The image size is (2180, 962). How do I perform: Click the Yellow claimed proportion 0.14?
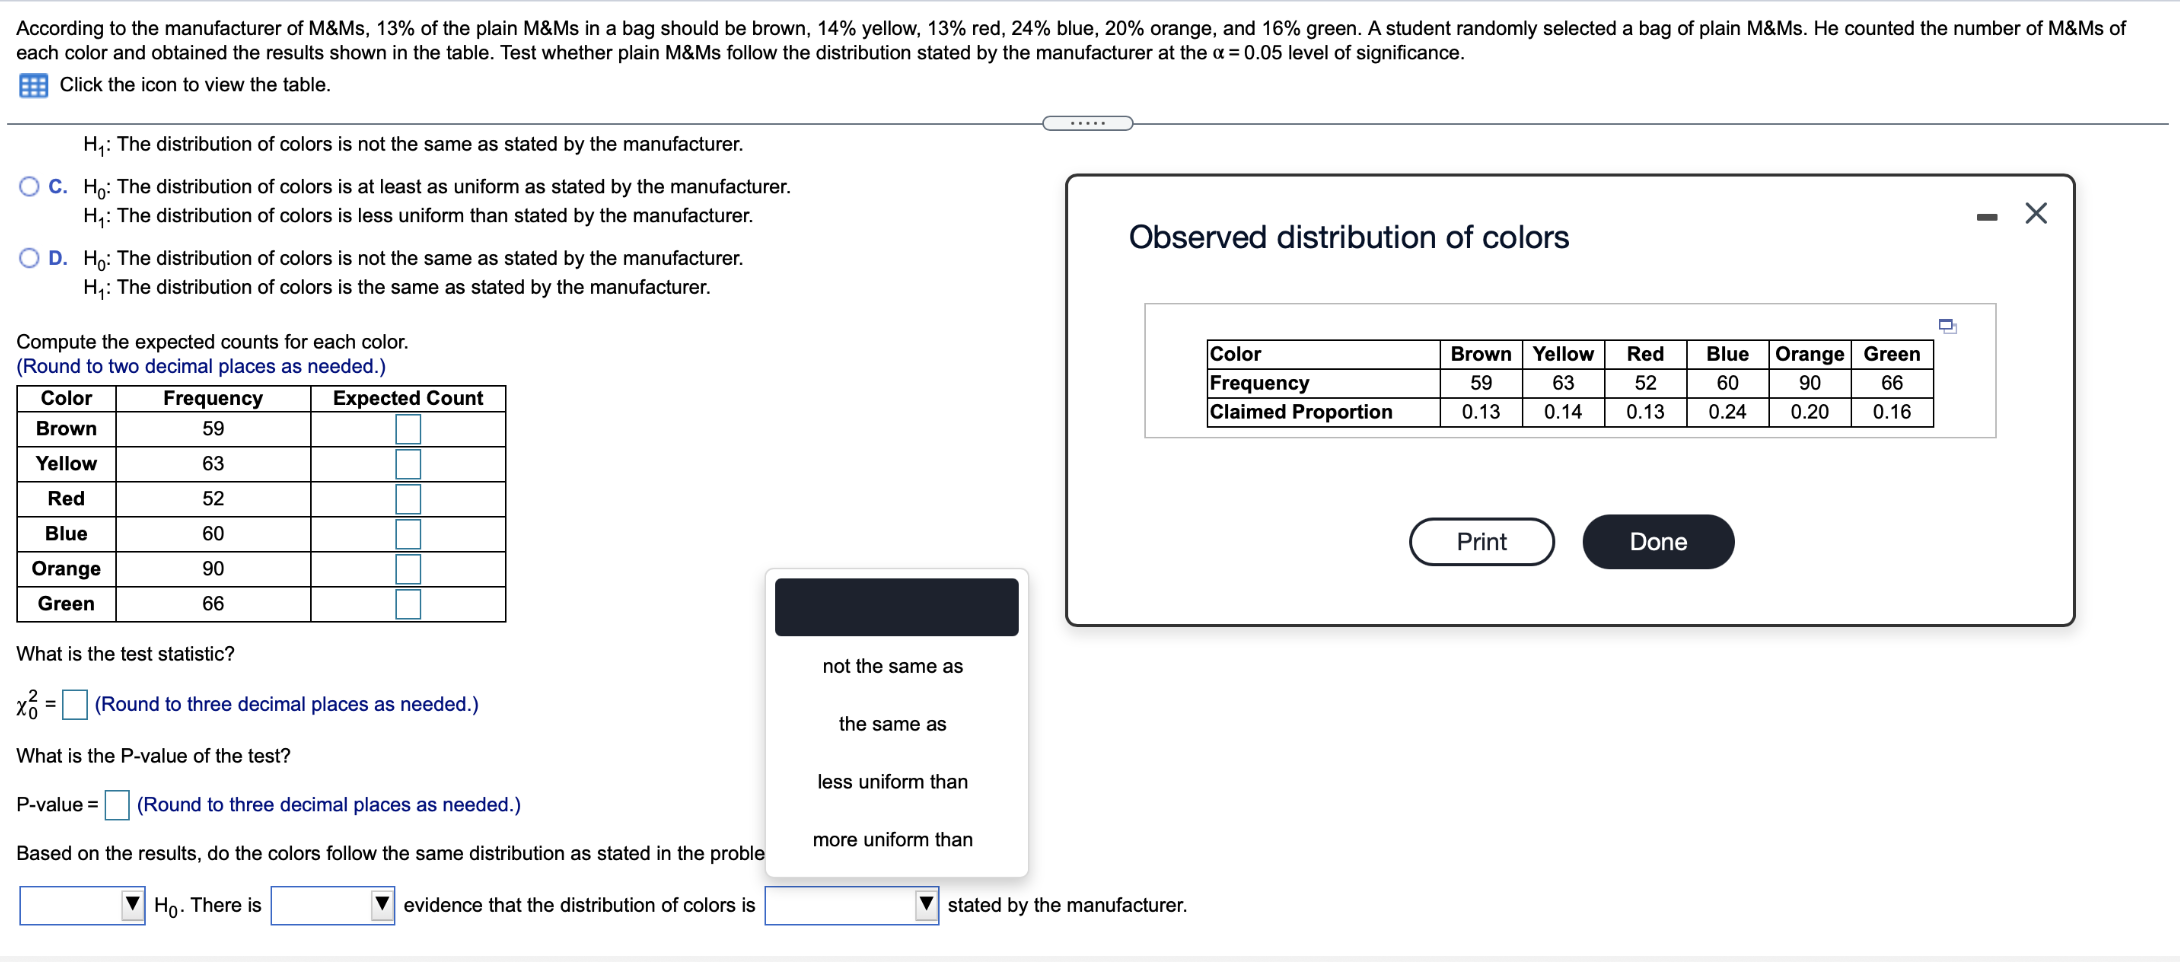pos(1563,412)
